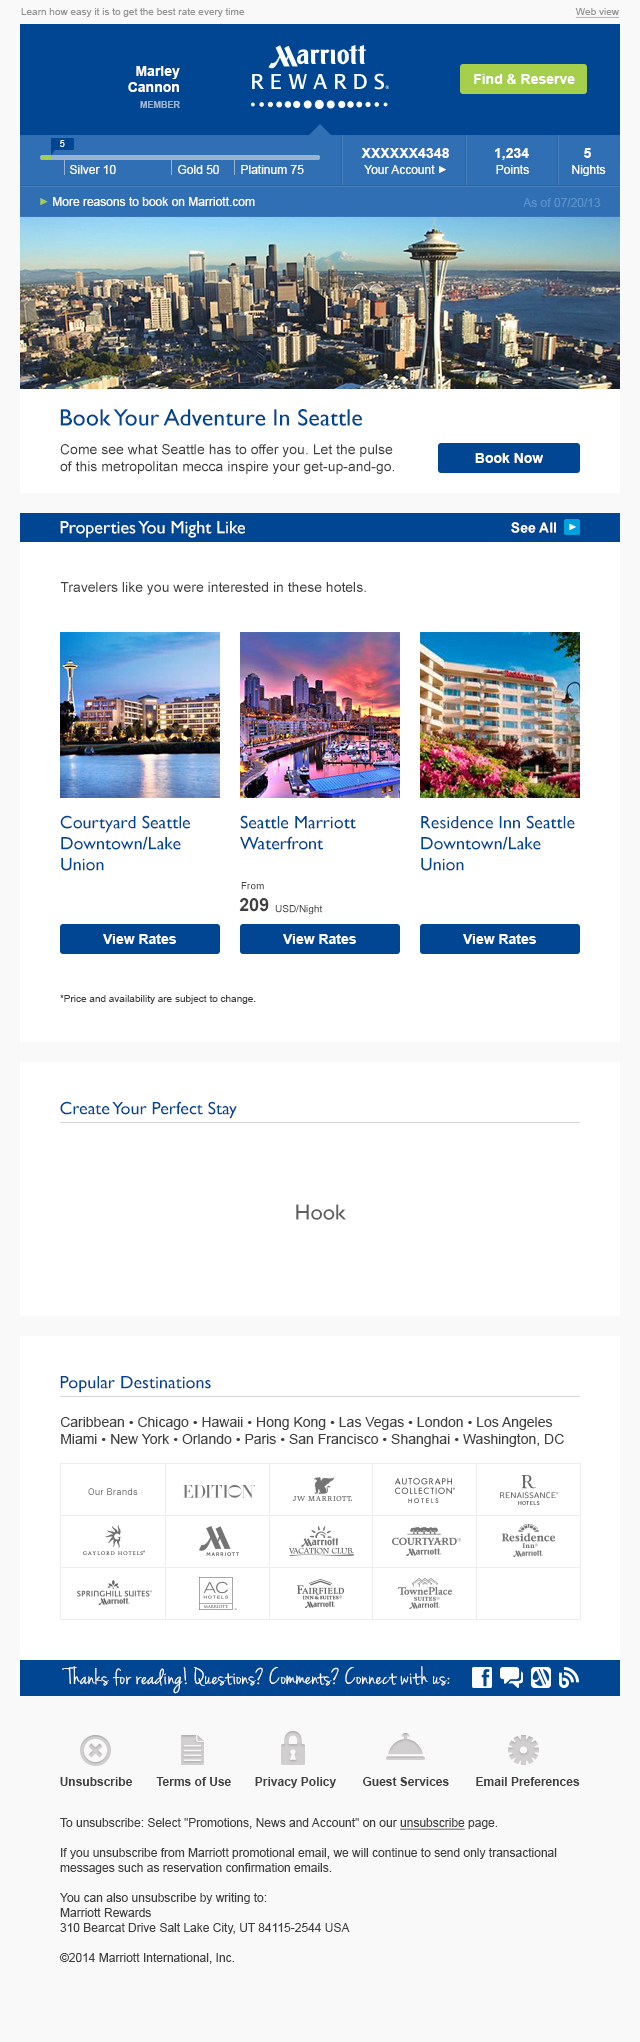Select the EDITION brand logo

(218, 1491)
